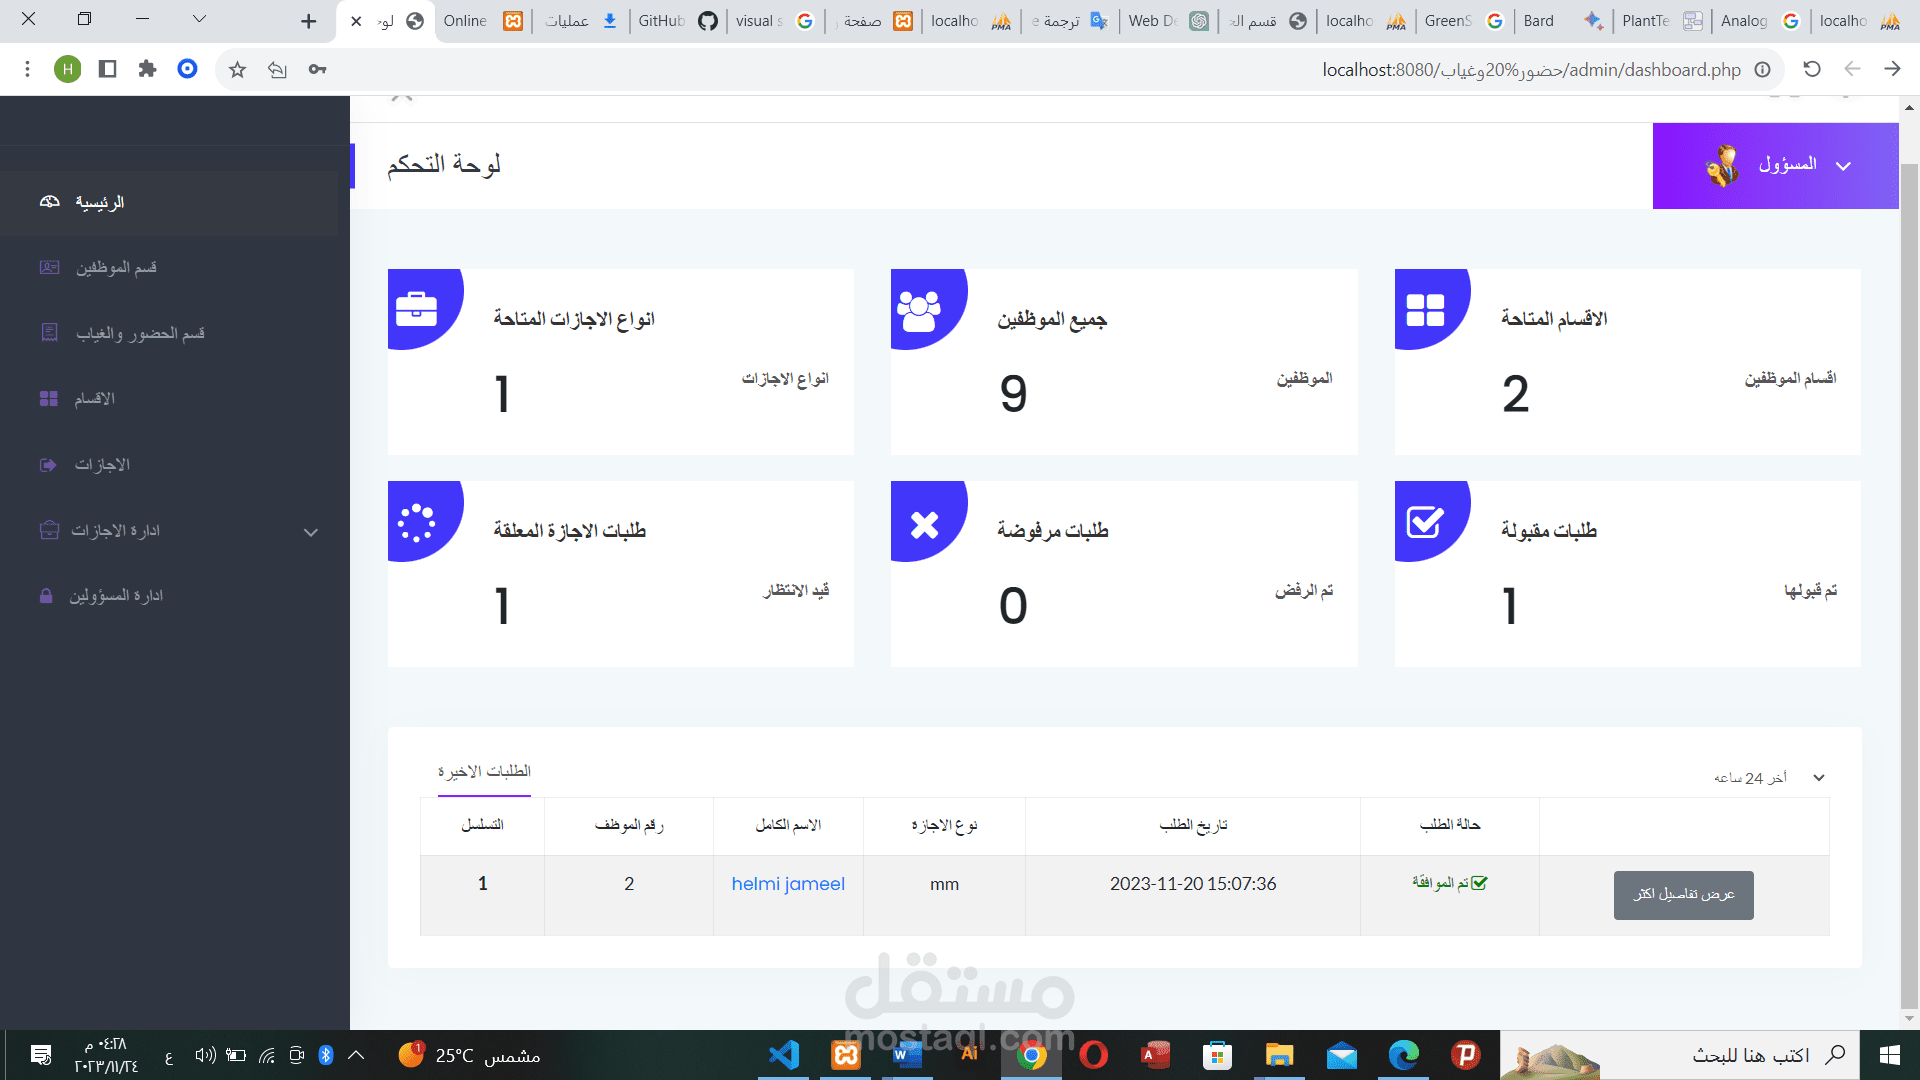The height and width of the screenshot is (1080, 1920).
Task: Click the briefcase icon beside ادارة الاجازات
Action: coord(49,530)
